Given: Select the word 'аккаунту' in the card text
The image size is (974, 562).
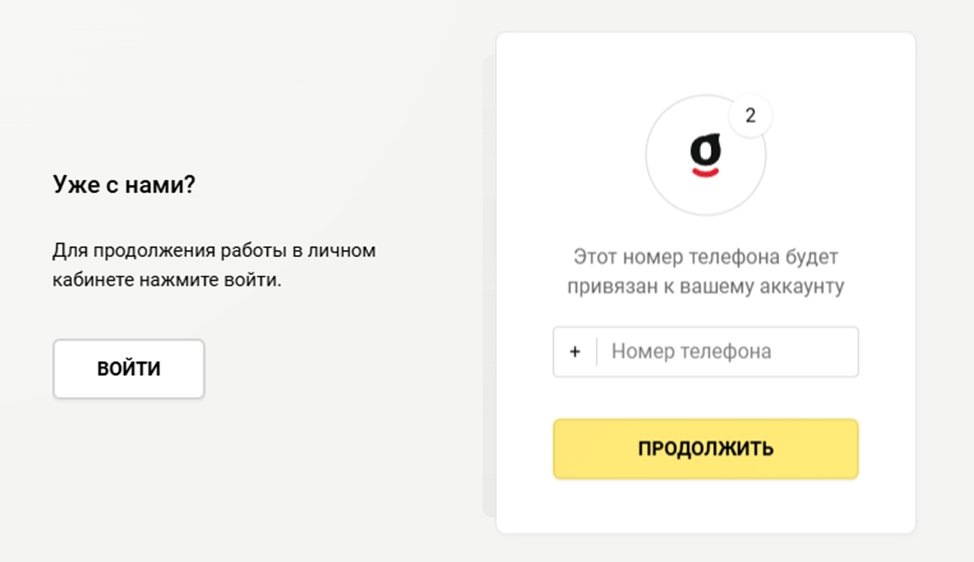Looking at the screenshot, I should 804,287.
